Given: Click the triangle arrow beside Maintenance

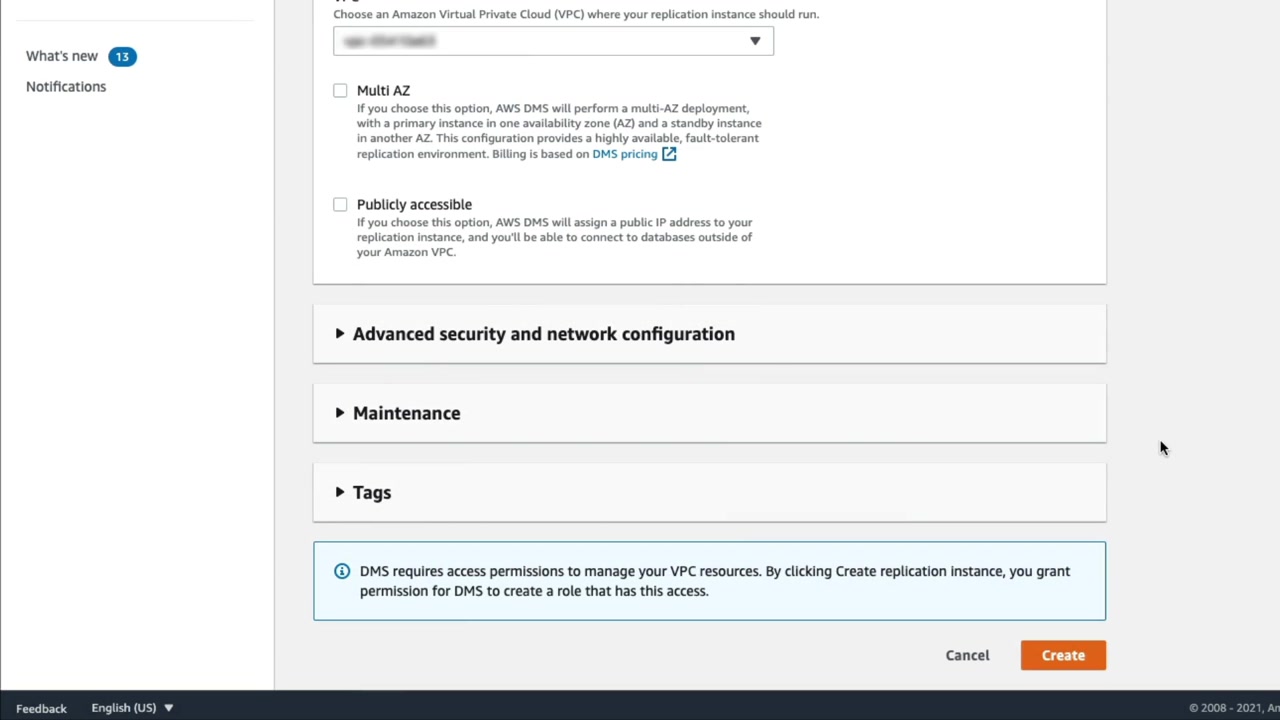Looking at the screenshot, I should [x=340, y=413].
